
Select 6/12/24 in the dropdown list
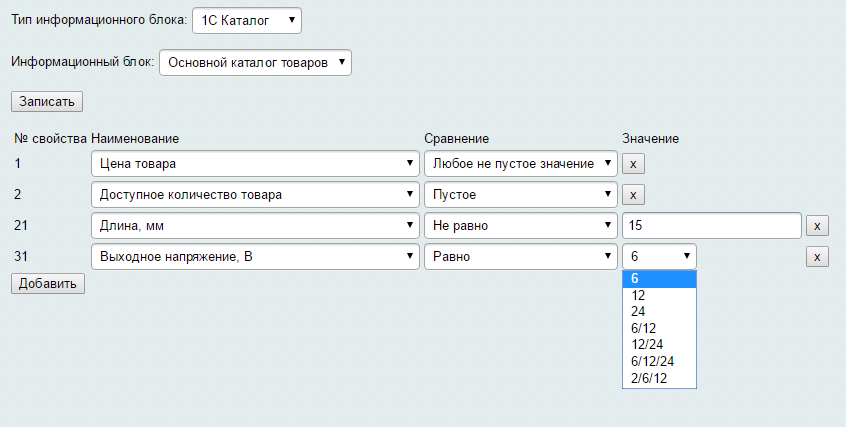click(x=659, y=361)
